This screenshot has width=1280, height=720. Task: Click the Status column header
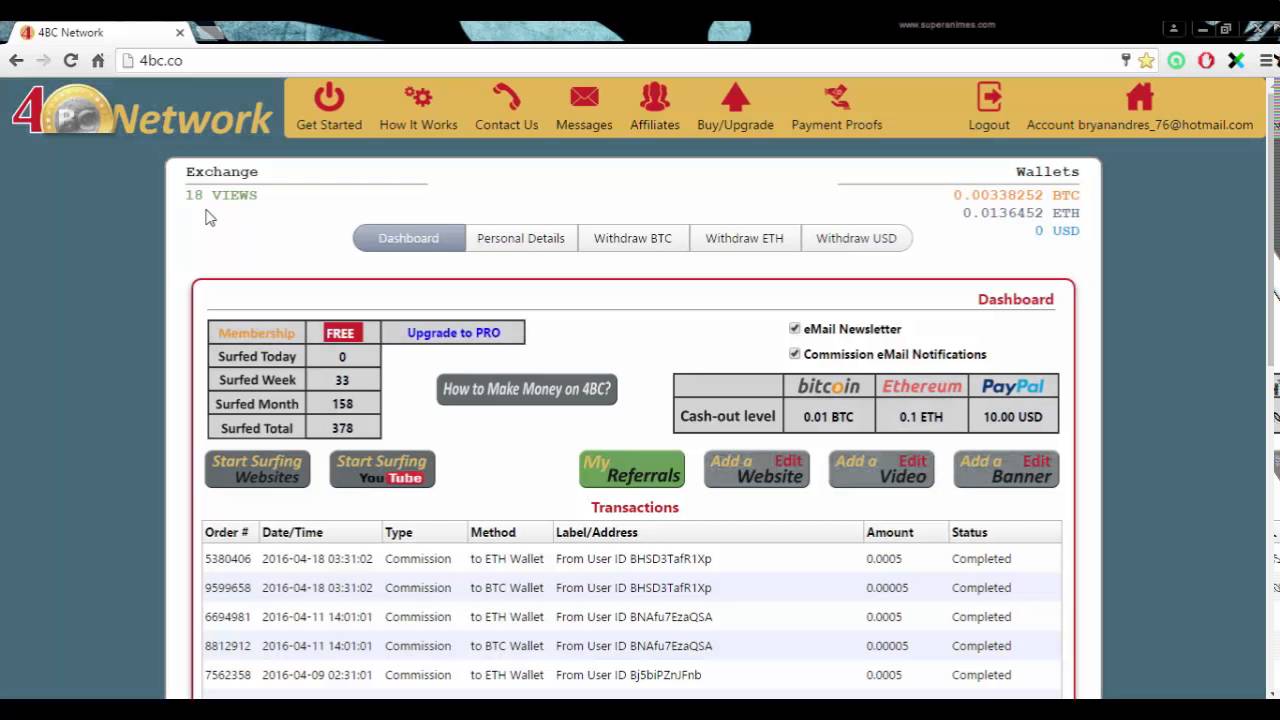click(x=969, y=532)
